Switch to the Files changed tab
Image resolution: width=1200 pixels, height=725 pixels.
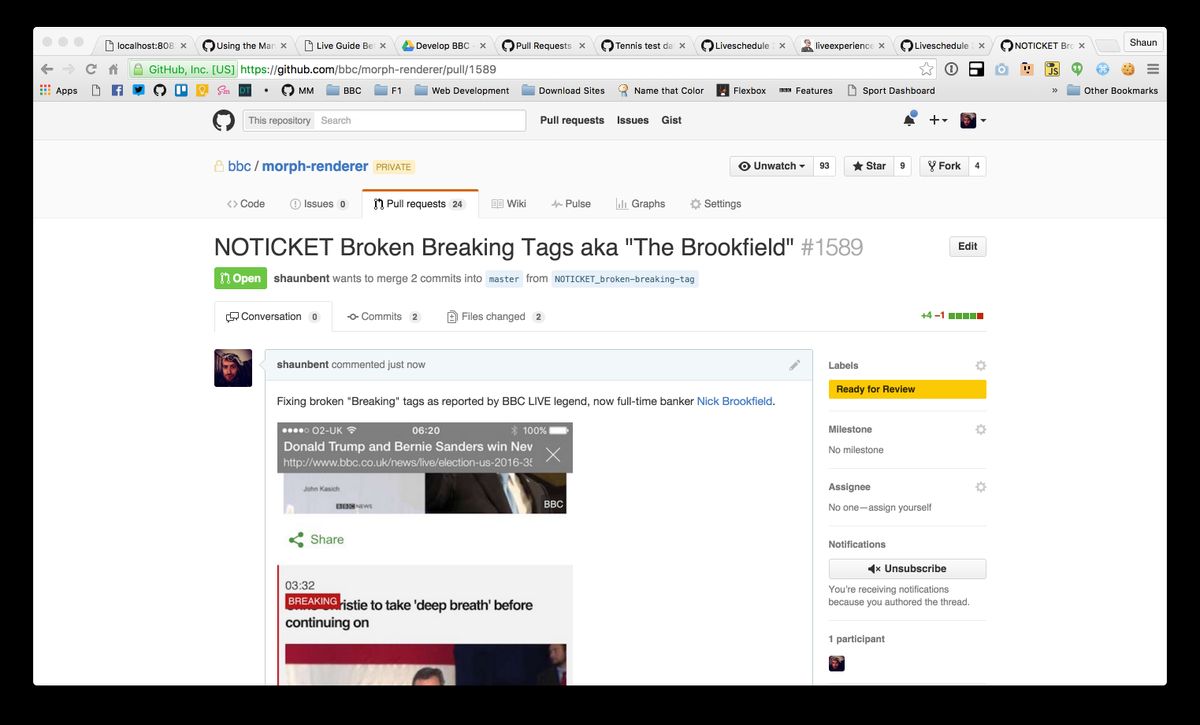point(495,317)
